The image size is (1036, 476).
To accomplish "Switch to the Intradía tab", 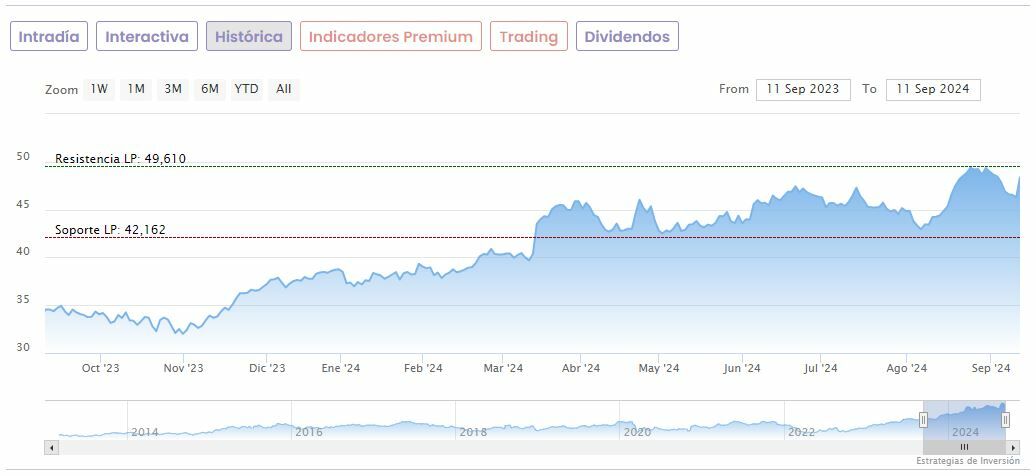I will pyautogui.click(x=49, y=37).
